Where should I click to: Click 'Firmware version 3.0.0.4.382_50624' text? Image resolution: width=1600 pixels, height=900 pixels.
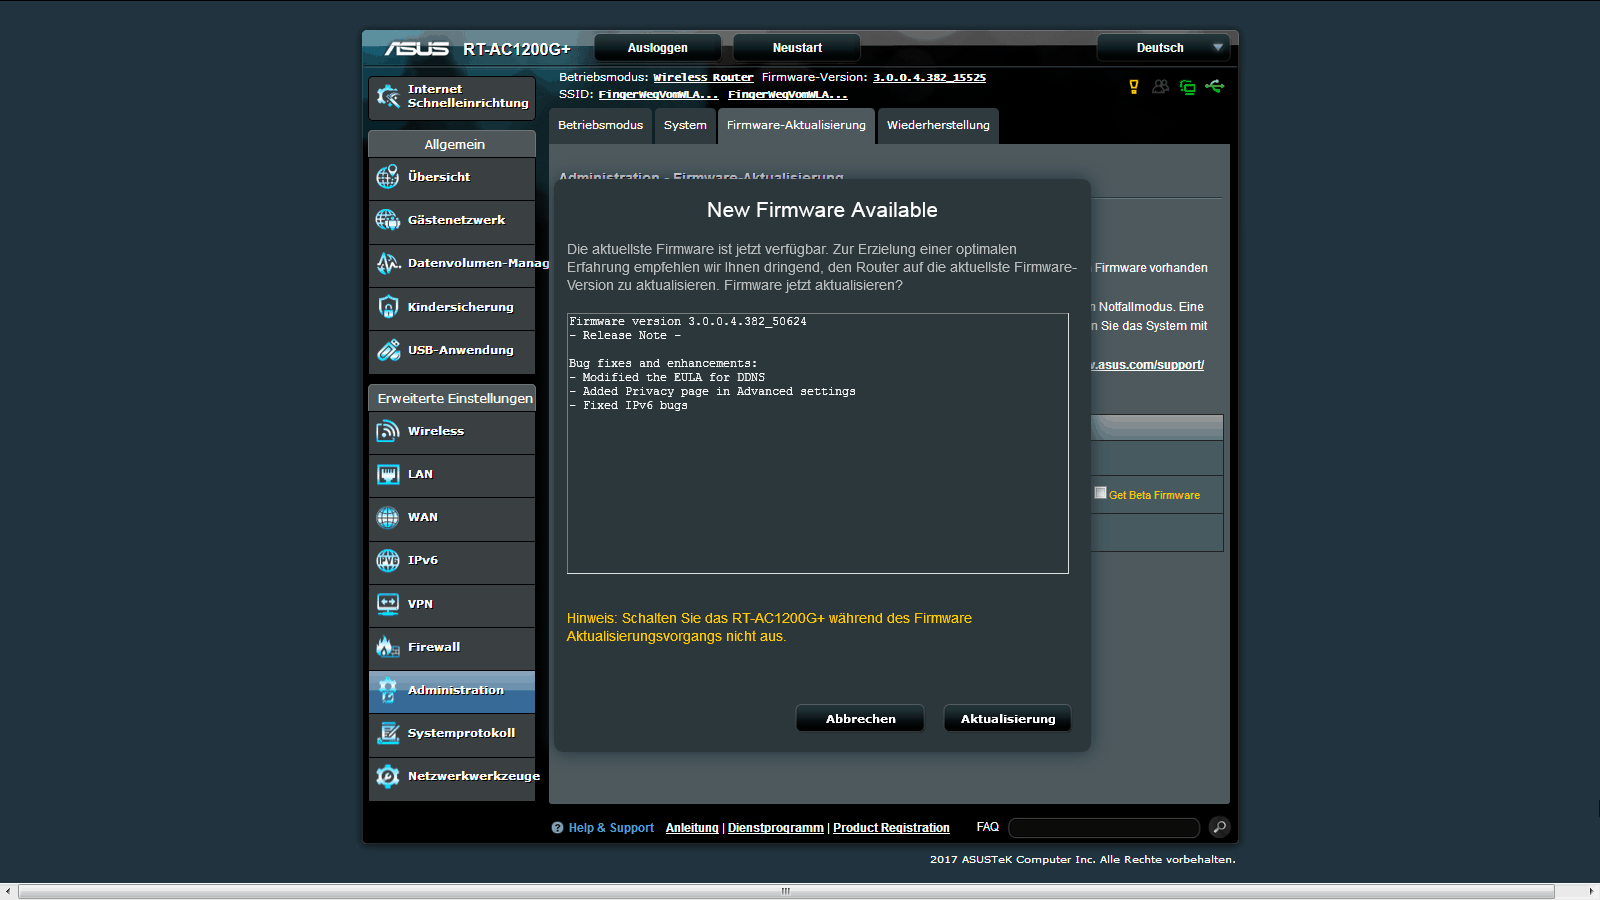point(688,322)
